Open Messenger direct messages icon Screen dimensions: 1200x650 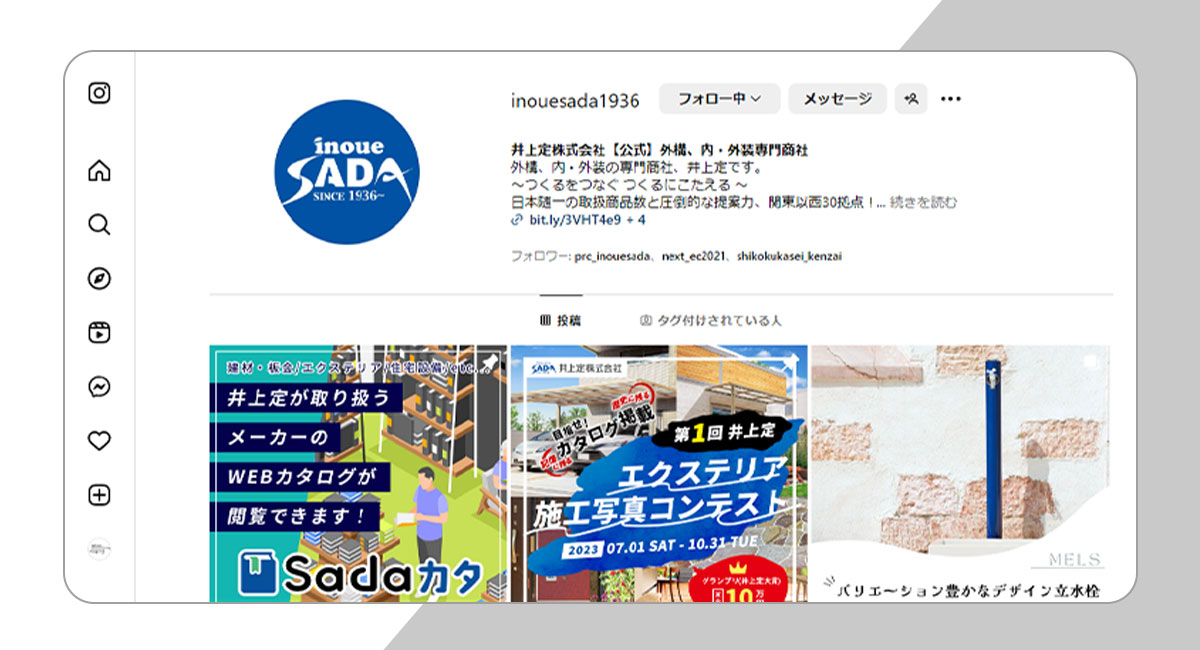click(99, 387)
